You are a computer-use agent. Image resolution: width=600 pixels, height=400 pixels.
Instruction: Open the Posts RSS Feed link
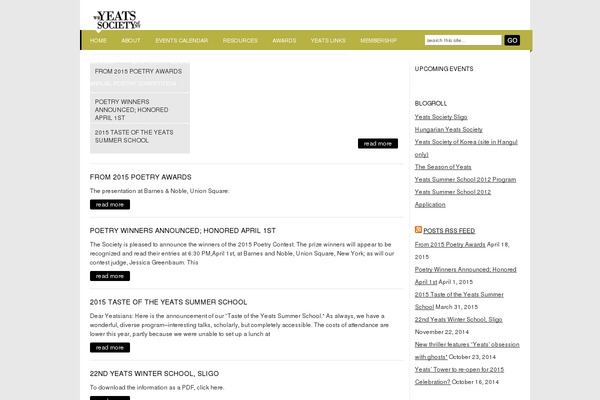click(x=449, y=231)
